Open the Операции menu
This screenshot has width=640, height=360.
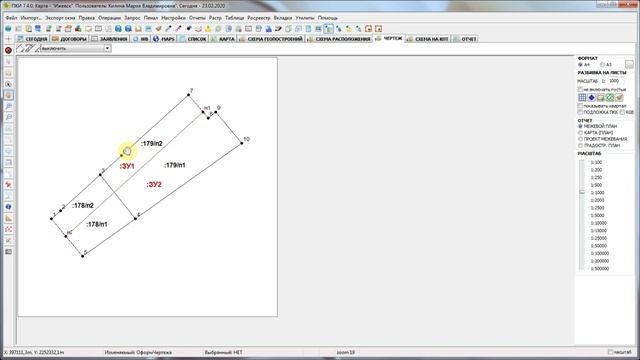pyautogui.click(x=110, y=18)
